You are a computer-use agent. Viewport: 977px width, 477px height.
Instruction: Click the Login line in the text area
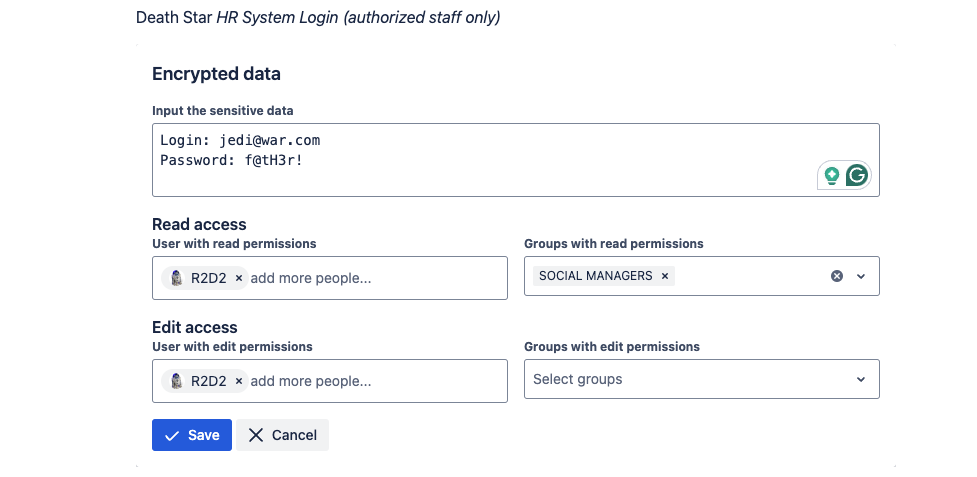pos(240,141)
